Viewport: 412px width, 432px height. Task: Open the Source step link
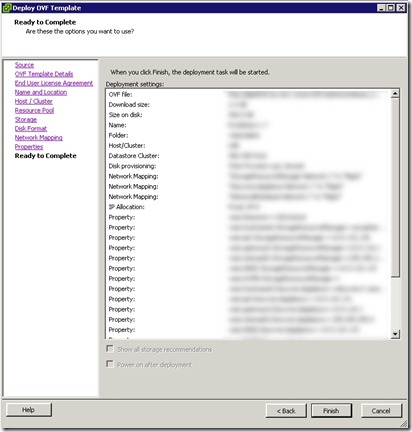pyautogui.click(x=24, y=65)
